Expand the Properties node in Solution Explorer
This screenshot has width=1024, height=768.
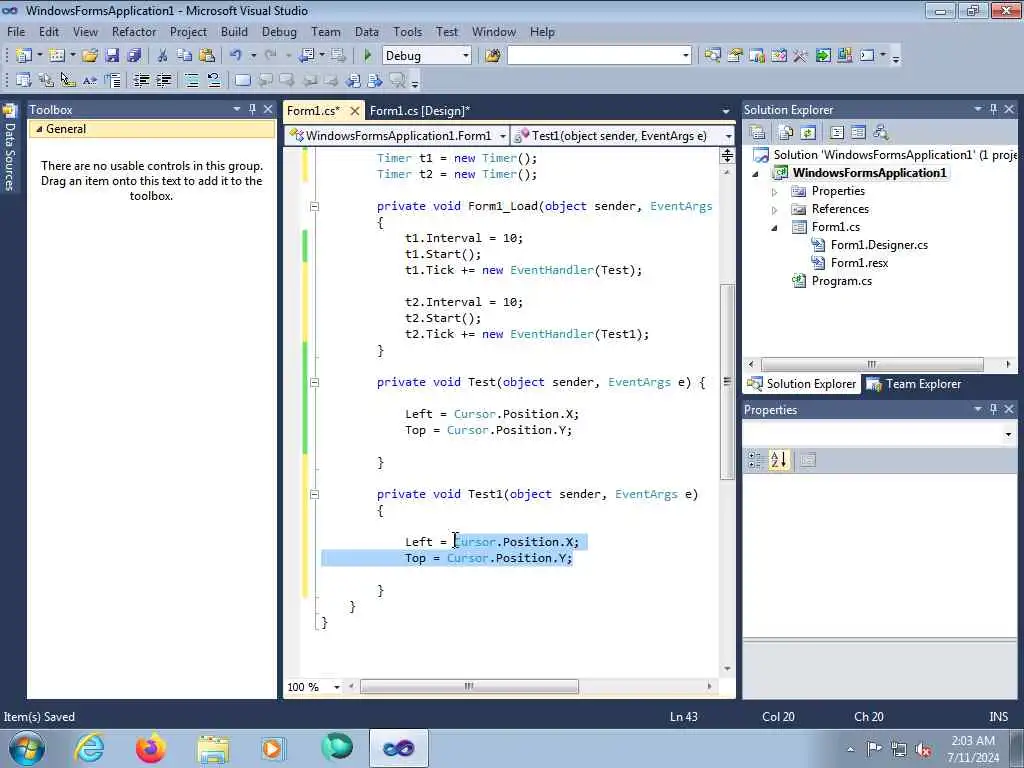[775, 192]
